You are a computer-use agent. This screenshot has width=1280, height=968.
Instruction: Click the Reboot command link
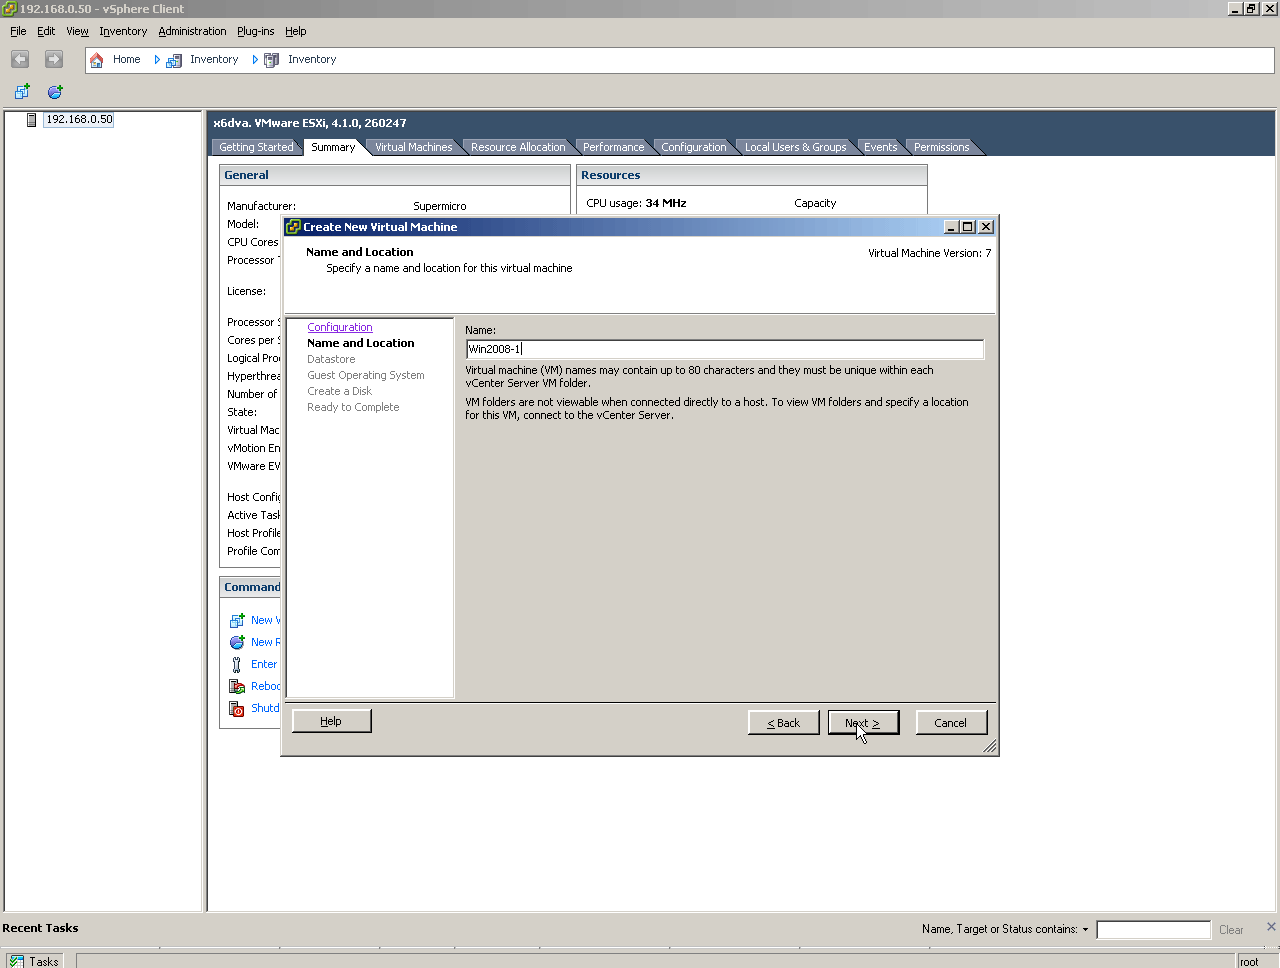pos(265,687)
